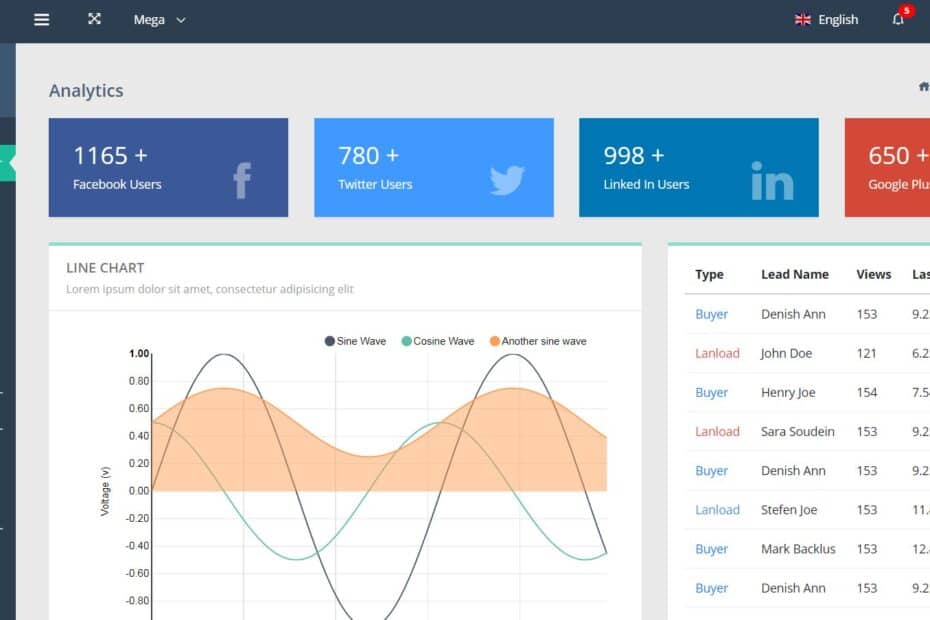
Task: Open the 1165 + Facebook Users card
Action: click(x=168, y=167)
